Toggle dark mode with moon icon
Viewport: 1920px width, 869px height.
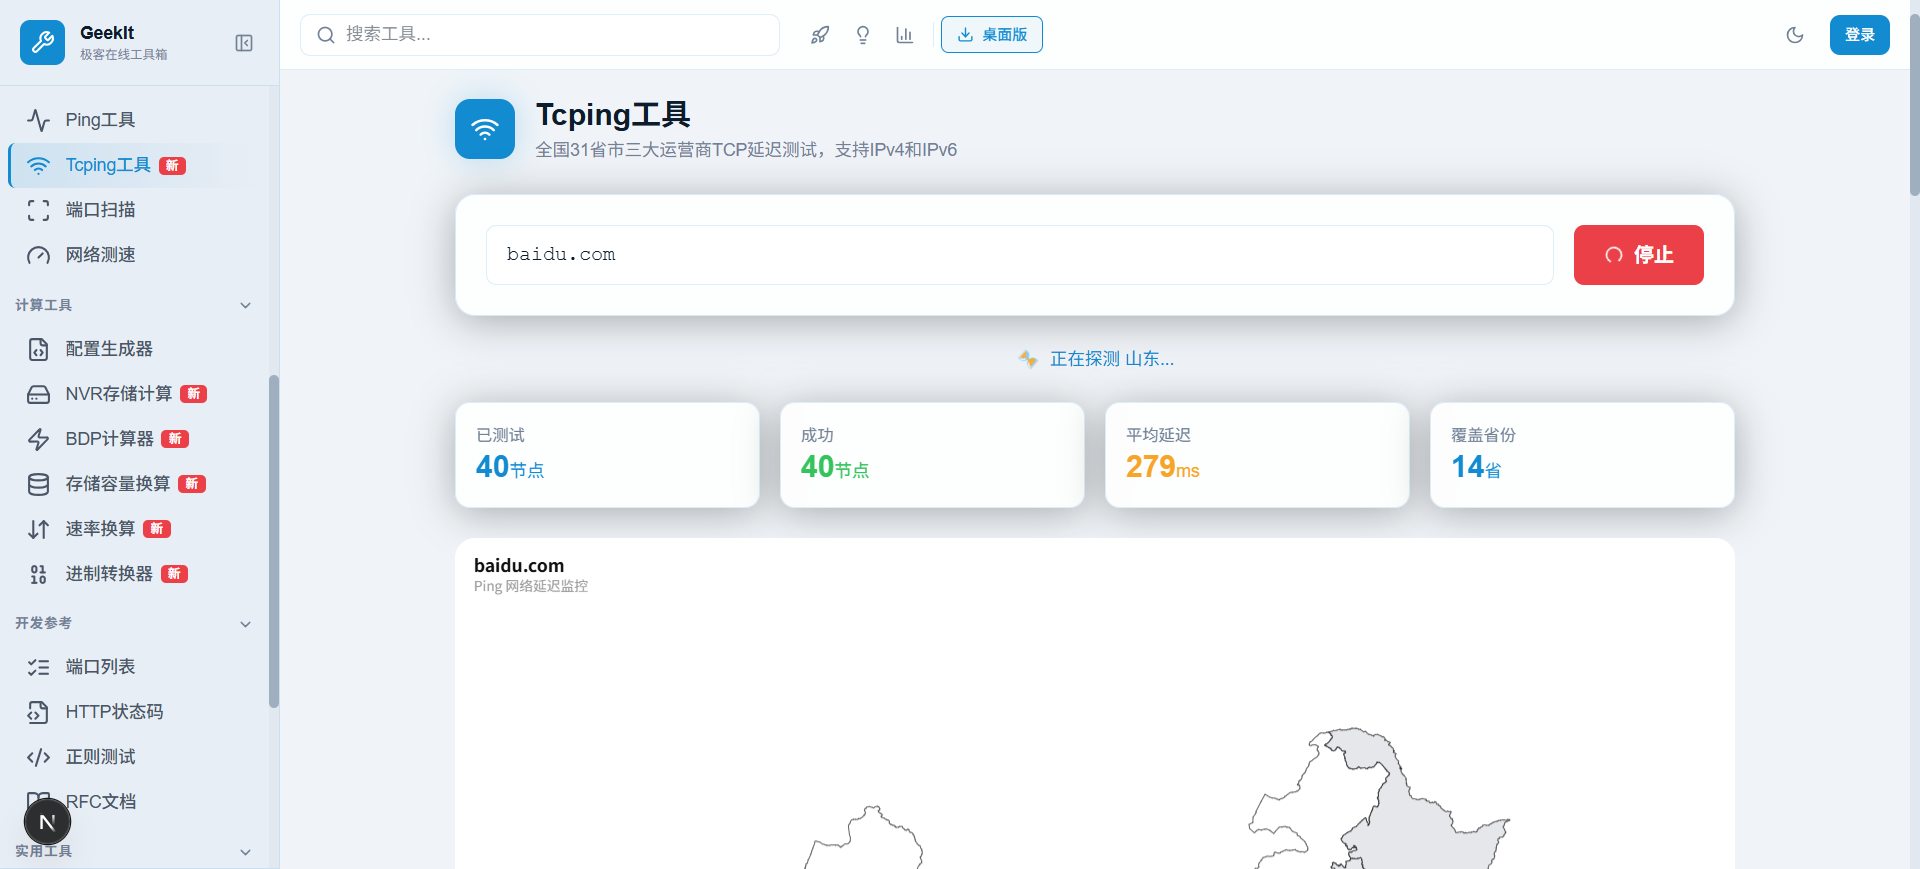pos(1795,35)
